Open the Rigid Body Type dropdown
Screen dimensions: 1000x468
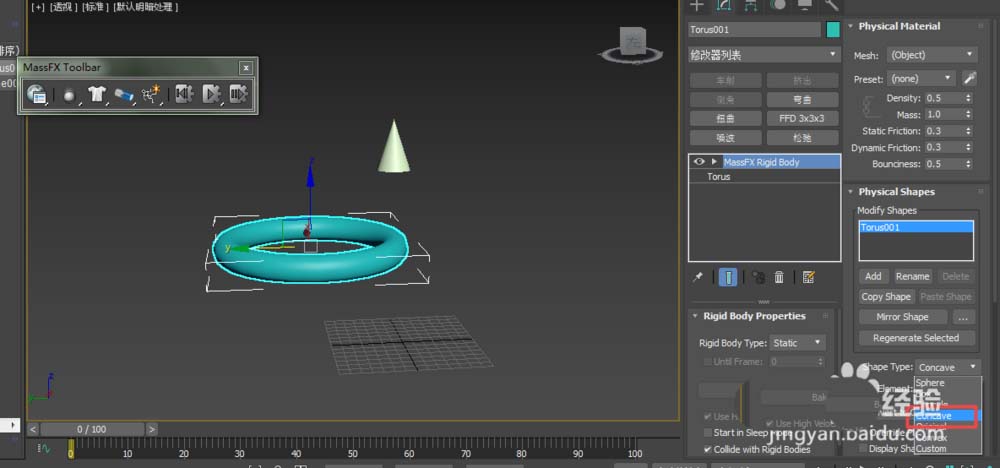coord(798,343)
